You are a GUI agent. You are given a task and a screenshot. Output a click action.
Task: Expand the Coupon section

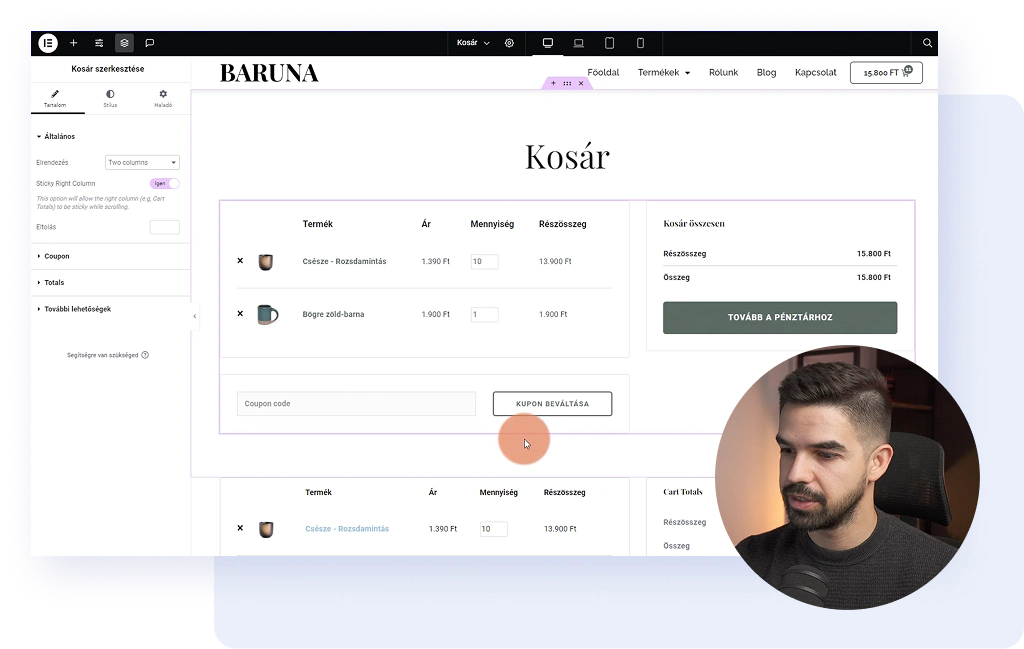click(x=57, y=256)
